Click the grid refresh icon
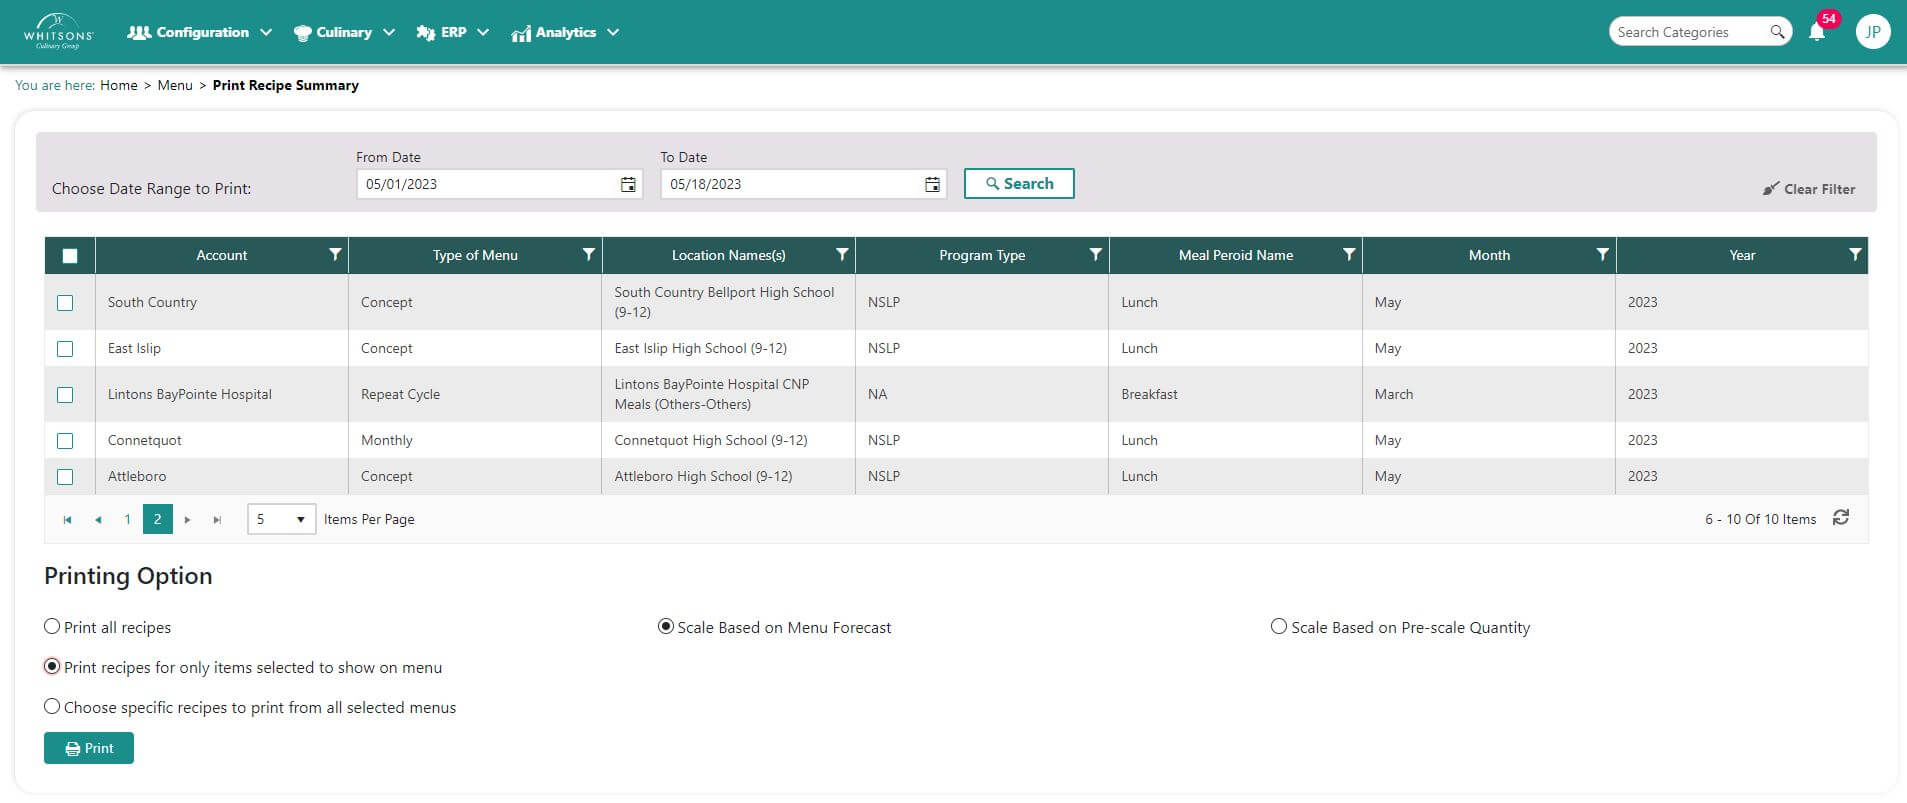Screen dimensions: 1907x803 1840,518
